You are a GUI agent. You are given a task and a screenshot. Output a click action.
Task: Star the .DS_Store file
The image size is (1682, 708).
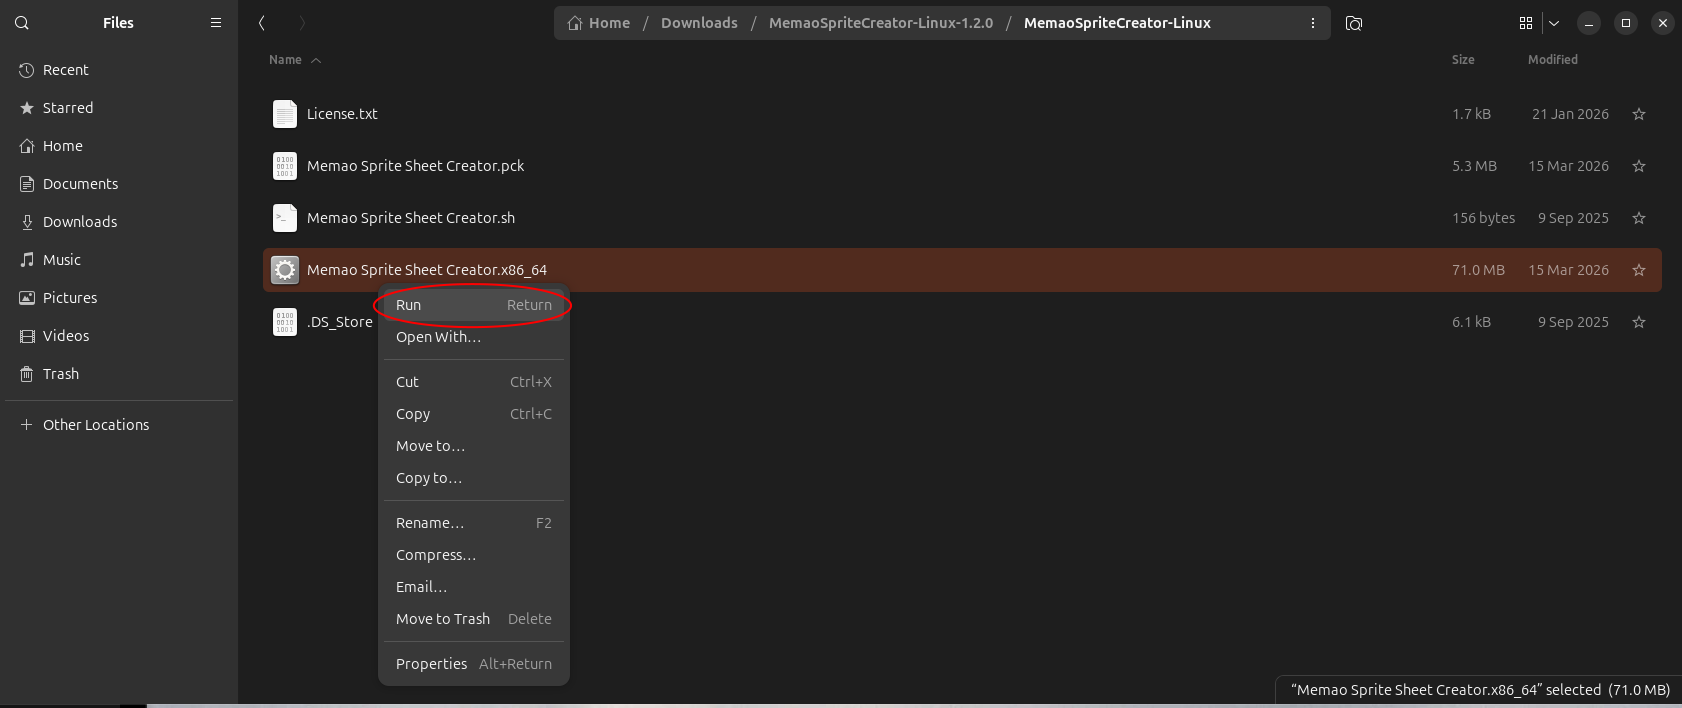(x=1639, y=322)
